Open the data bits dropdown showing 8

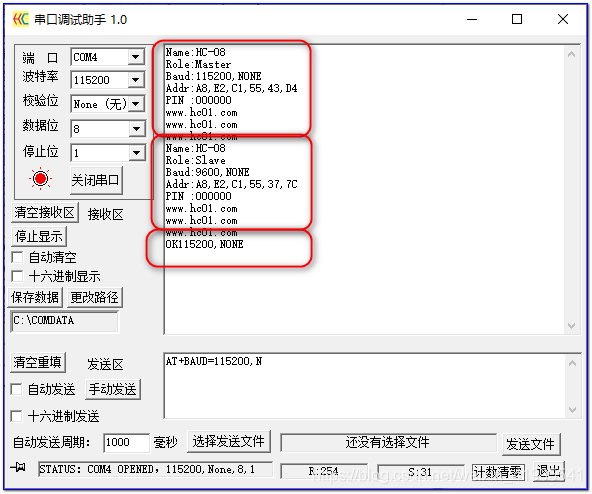136,129
